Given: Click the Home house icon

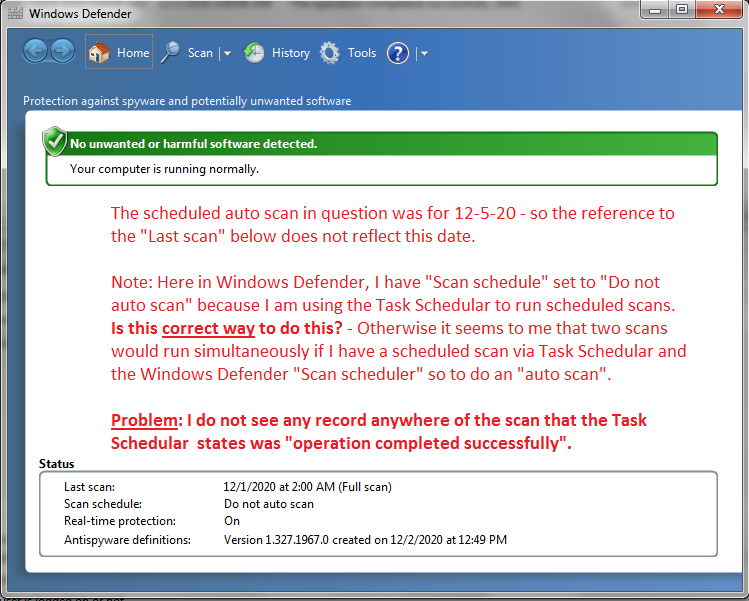Looking at the screenshot, I should pos(99,52).
